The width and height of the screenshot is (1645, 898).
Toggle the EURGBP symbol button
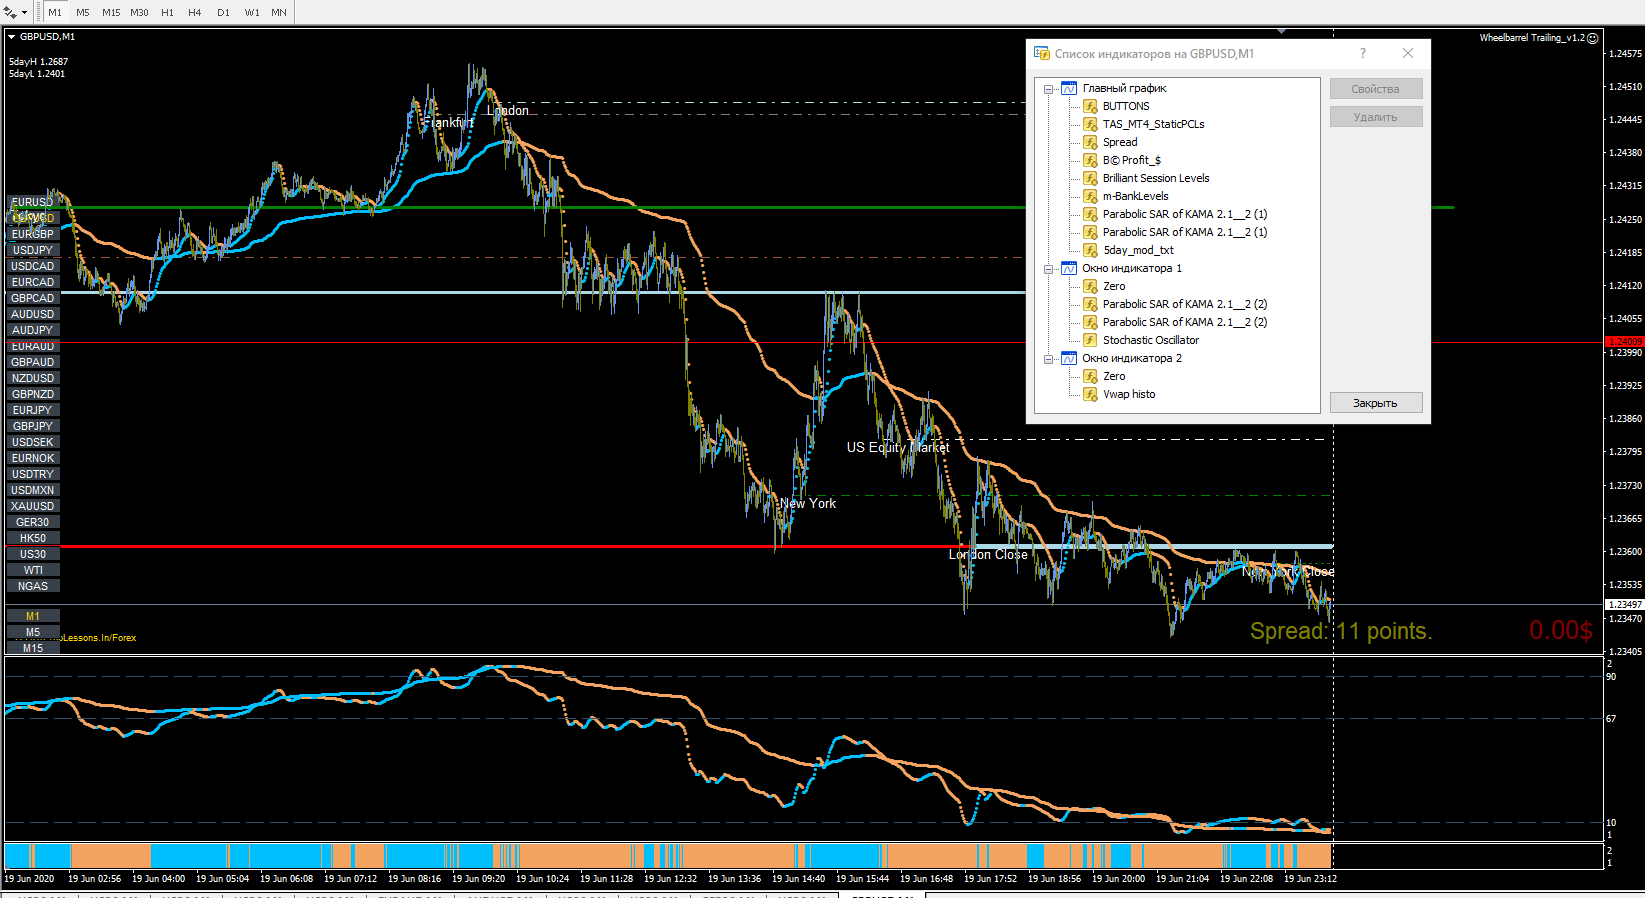[x=33, y=234]
